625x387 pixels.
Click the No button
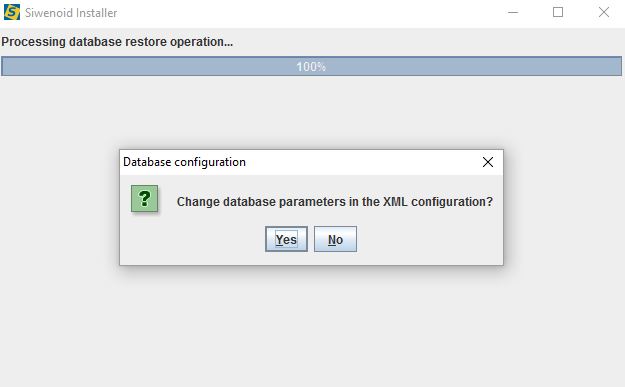tap(335, 239)
